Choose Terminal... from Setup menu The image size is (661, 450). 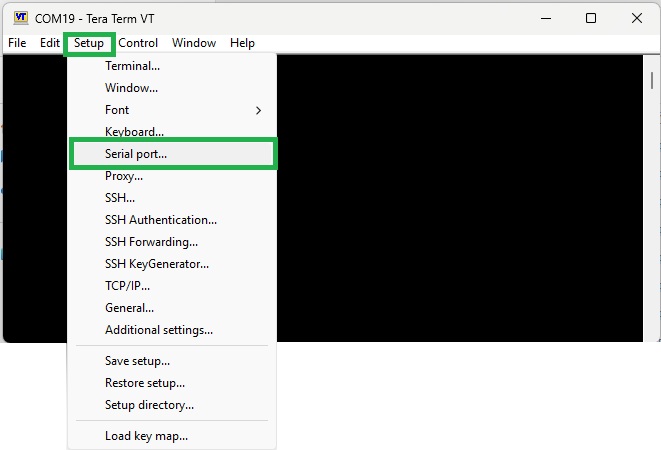(x=172, y=66)
